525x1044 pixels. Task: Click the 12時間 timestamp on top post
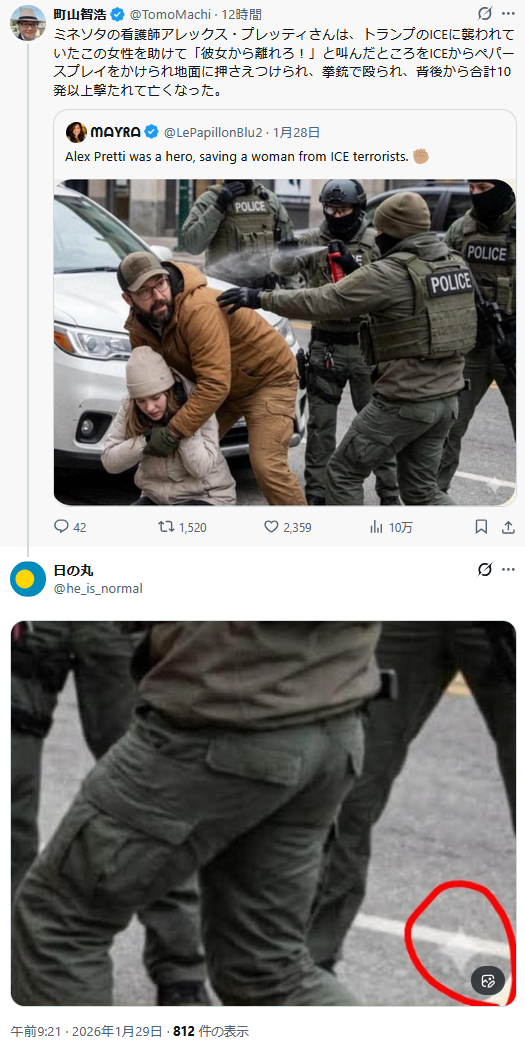[242, 14]
